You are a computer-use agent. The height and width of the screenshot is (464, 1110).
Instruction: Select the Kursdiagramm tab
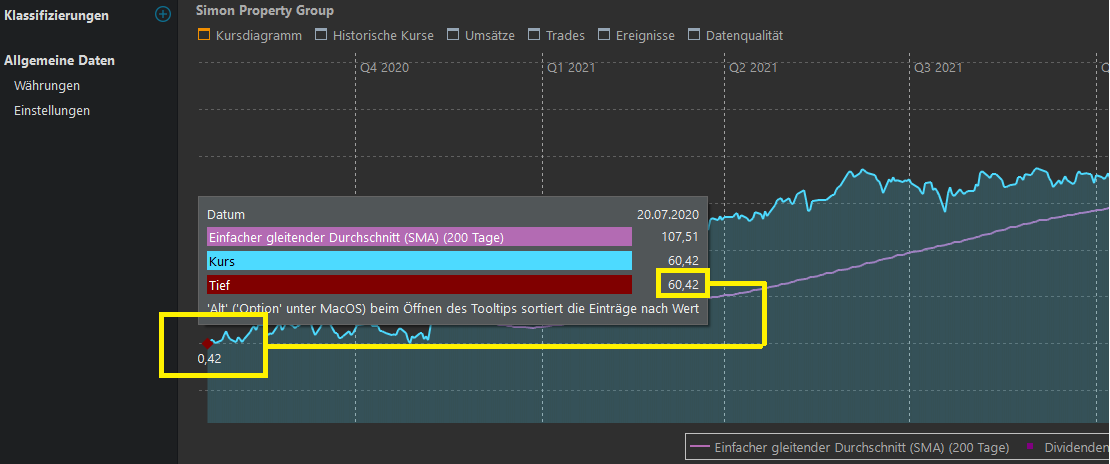tap(250, 35)
